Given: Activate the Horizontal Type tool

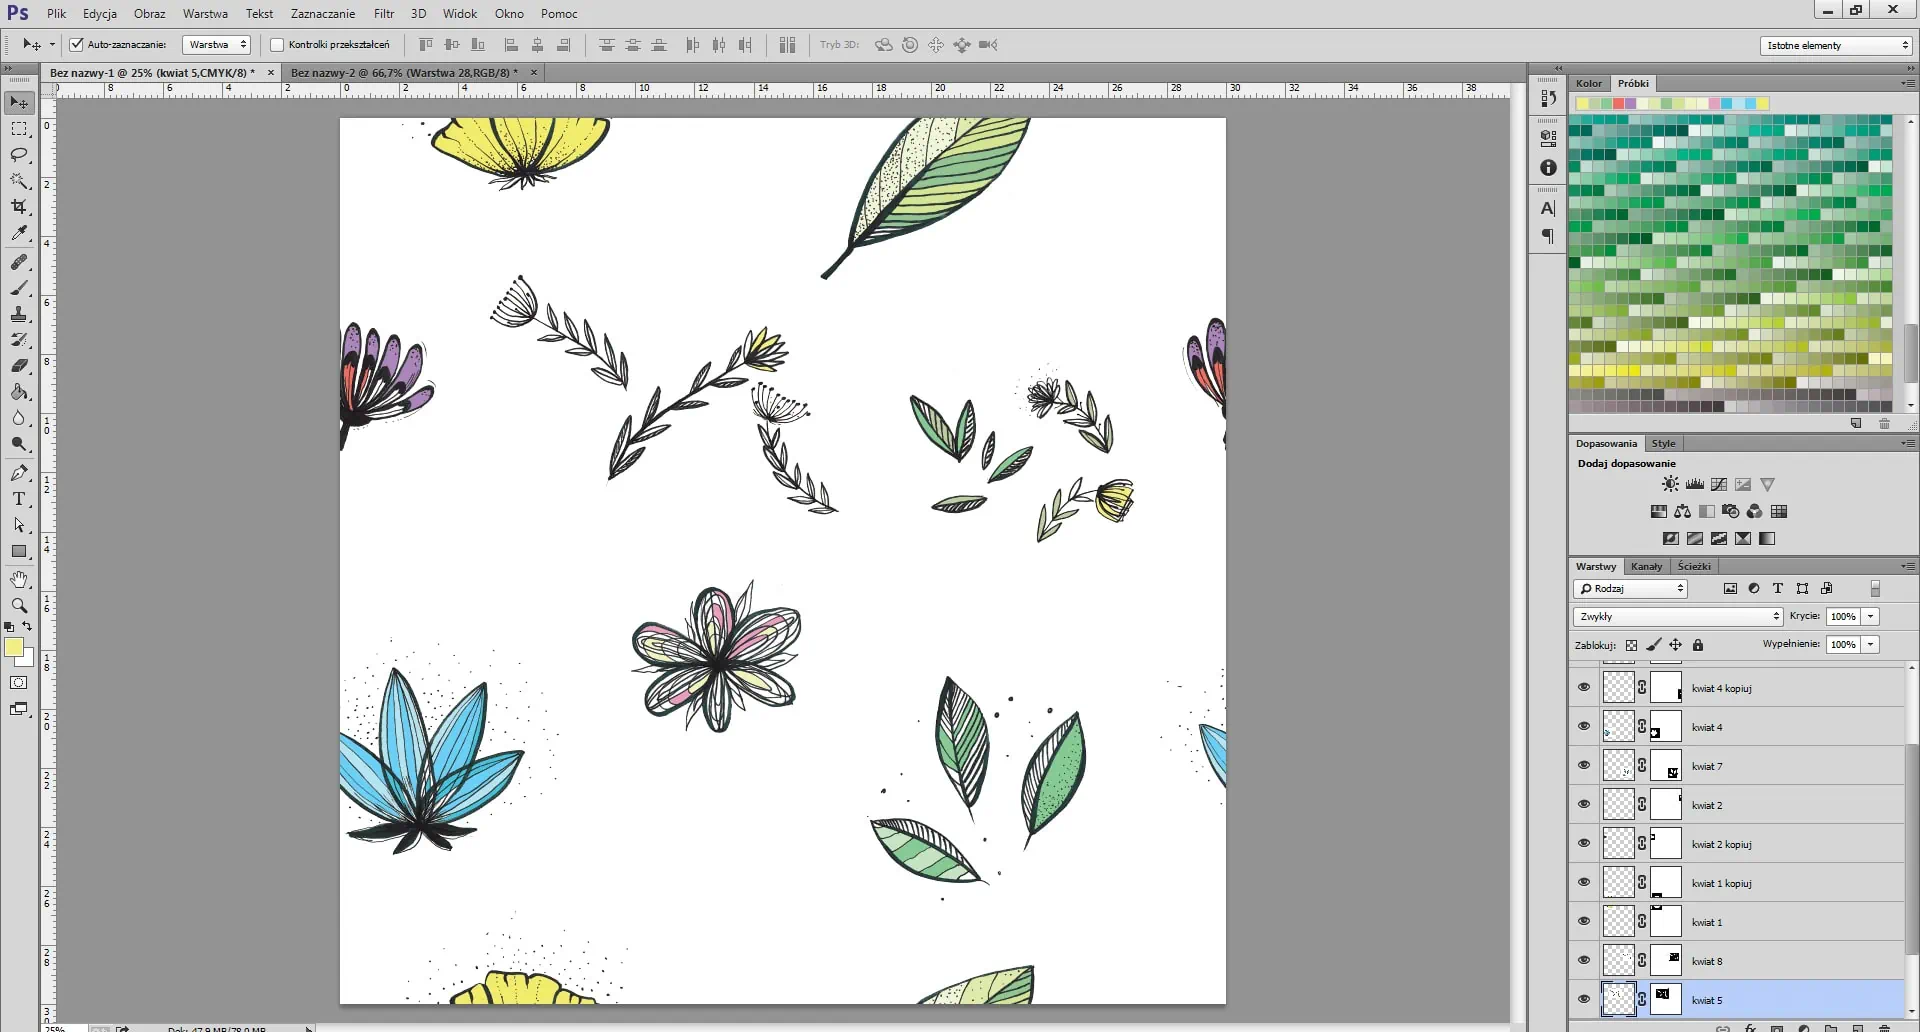Looking at the screenshot, I should pyautogui.click(x=19, y=499).
